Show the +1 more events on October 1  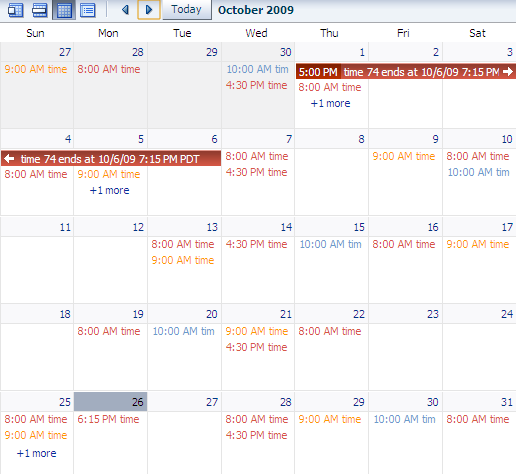[330, 103]
